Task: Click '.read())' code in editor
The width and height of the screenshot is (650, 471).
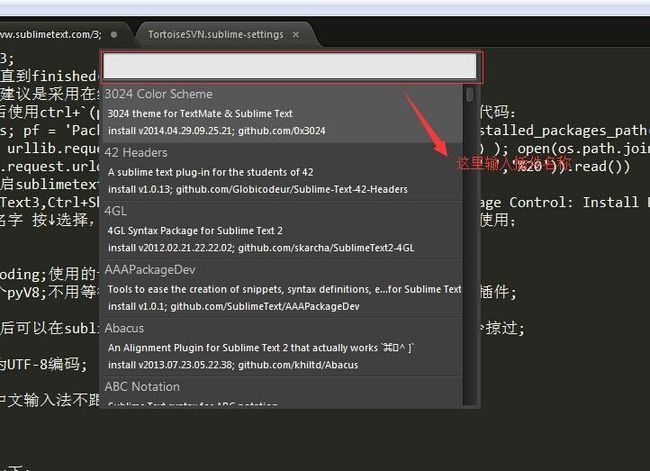Action: pos(601,166)
